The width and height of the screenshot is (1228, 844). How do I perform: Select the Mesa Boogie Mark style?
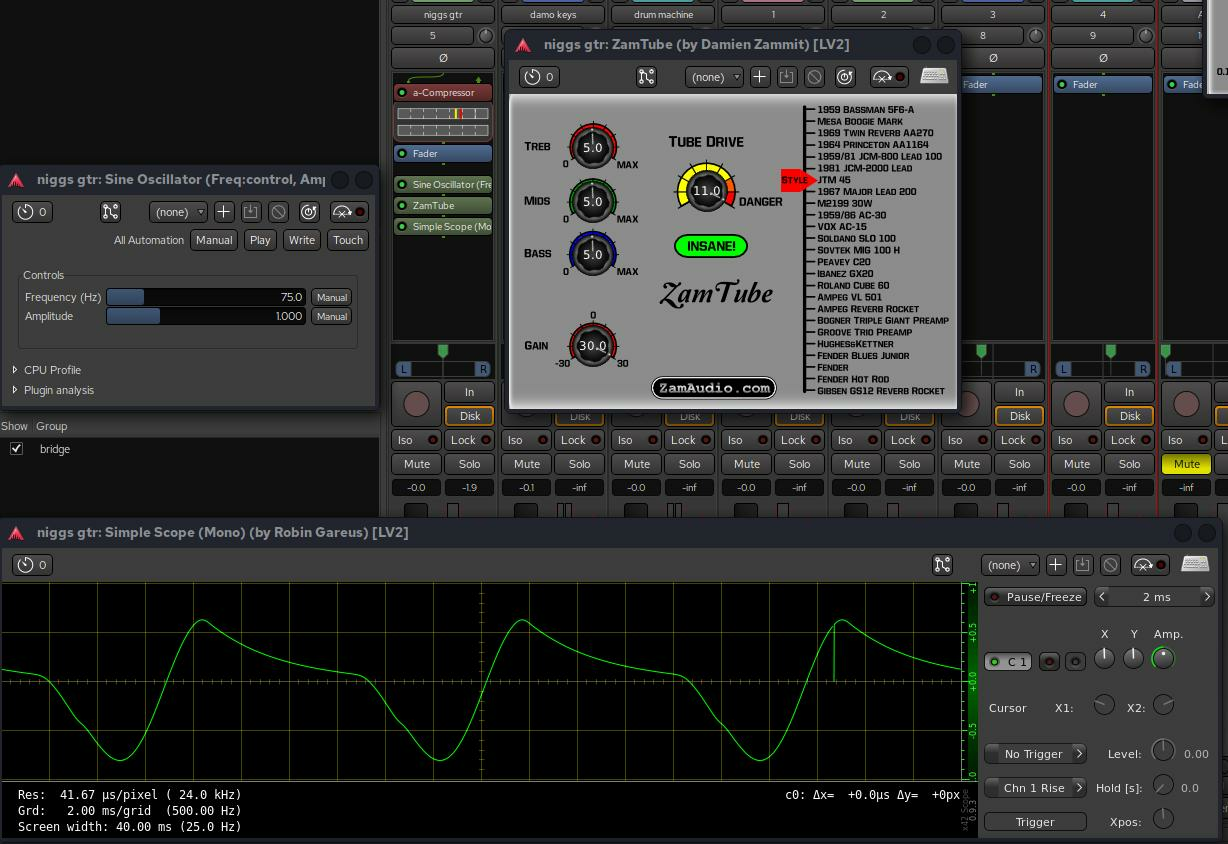coord(860,122)
